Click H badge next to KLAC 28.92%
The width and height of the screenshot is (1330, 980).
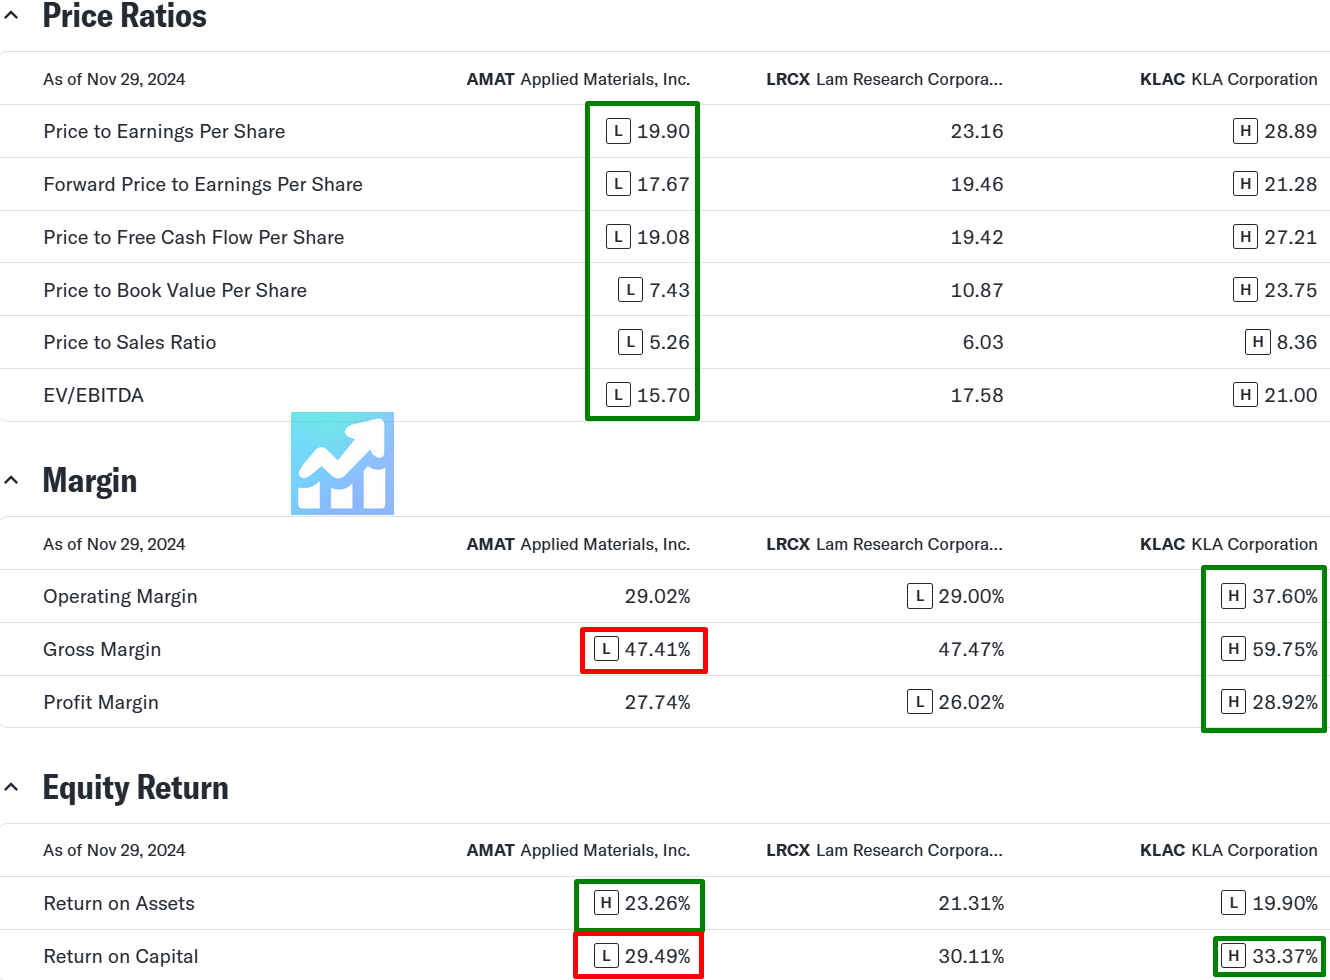pyautogui.click(x=1233, y=702)
